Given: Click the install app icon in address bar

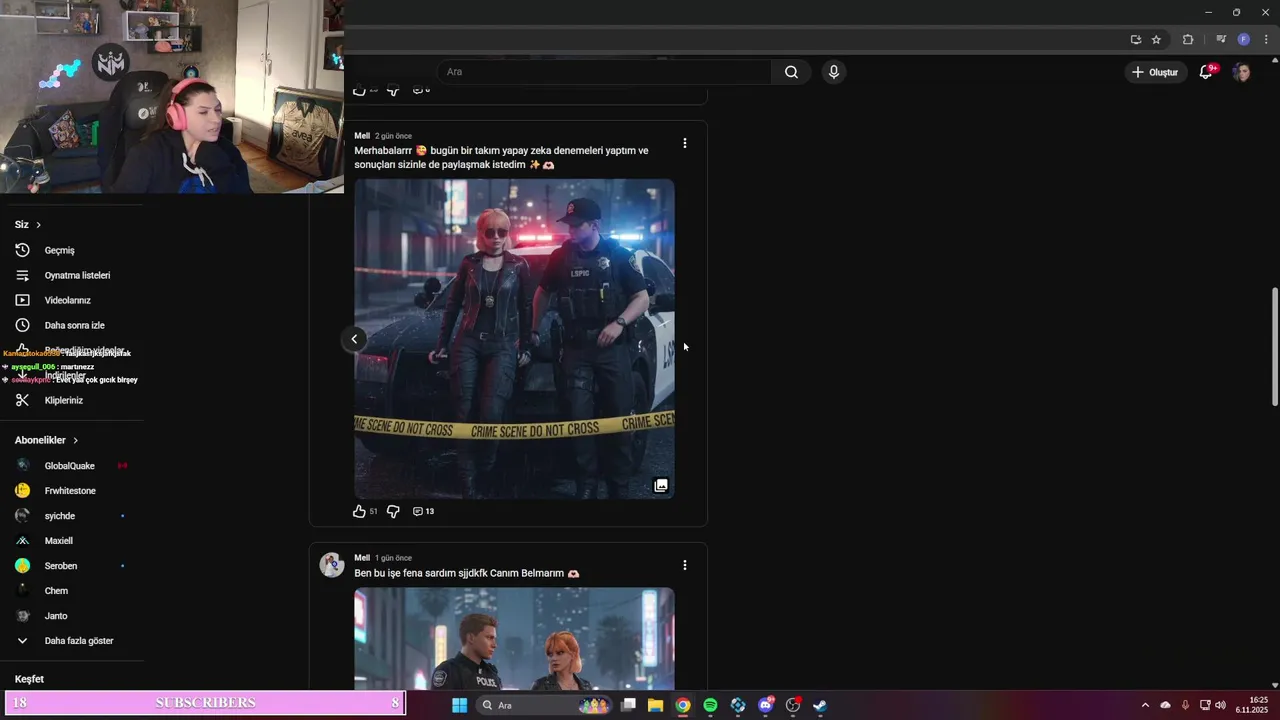Looking at the screenshot, I should pyautogui.click(x=1136, y=40).
